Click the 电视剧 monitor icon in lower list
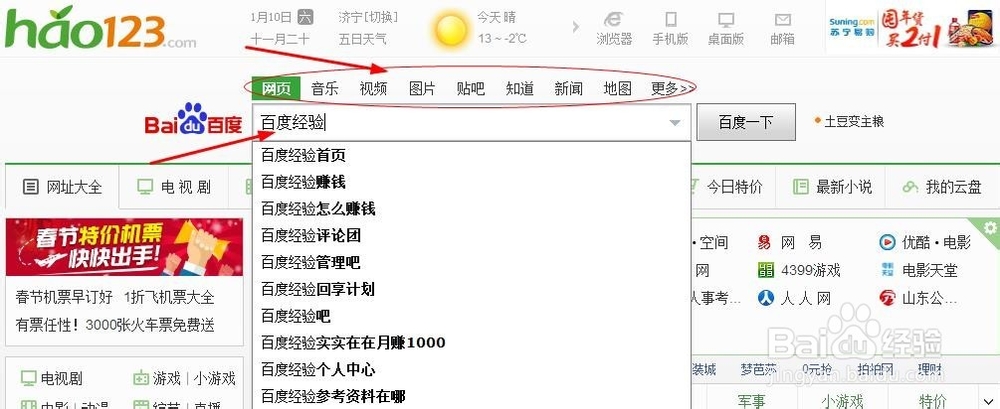The width and height of the screenshot is (1000, 409). tap(28, 378)
